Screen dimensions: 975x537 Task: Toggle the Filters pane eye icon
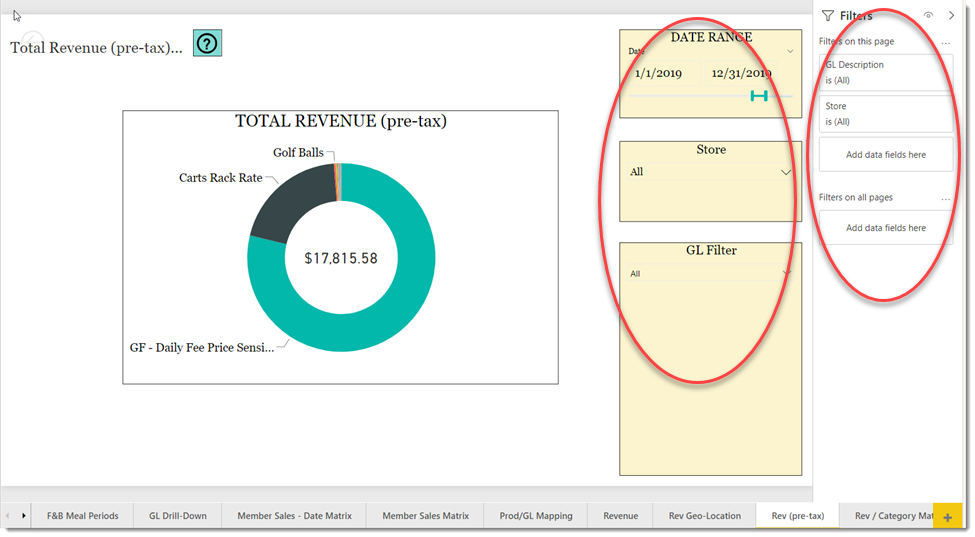pos(928,16)
